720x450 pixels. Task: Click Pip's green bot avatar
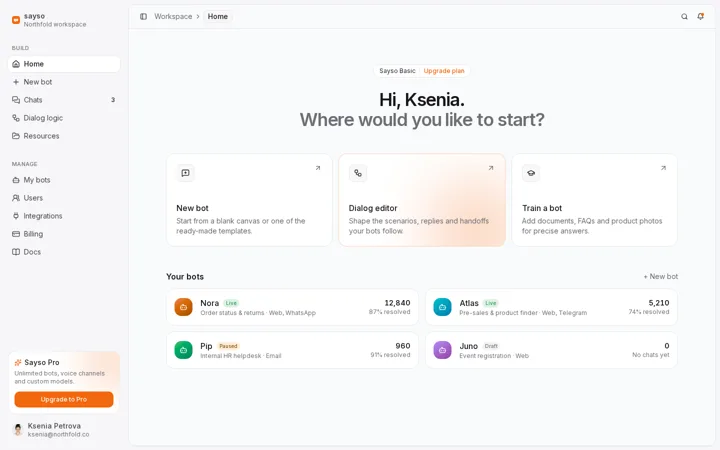pos(183,350)
